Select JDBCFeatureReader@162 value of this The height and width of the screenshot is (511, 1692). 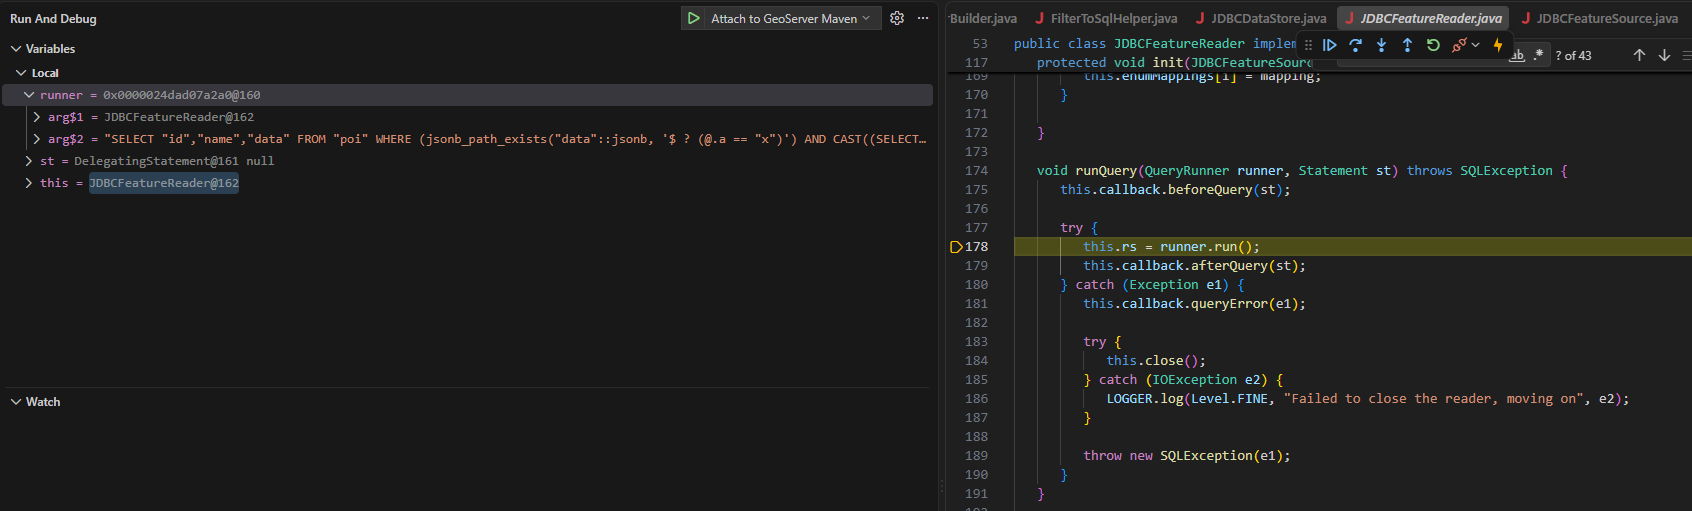164,183
